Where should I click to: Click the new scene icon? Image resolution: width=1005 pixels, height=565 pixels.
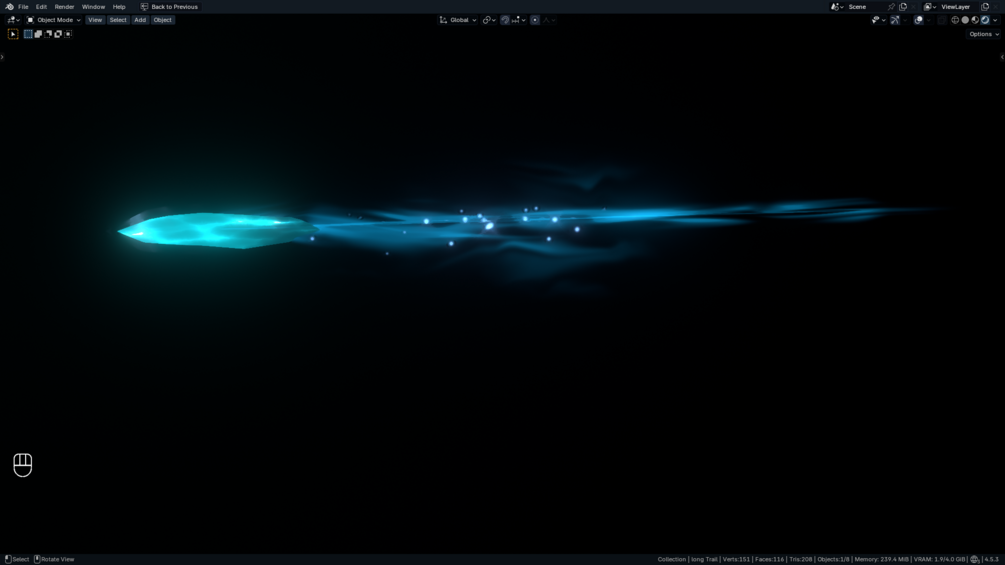(x=903, y=6)
